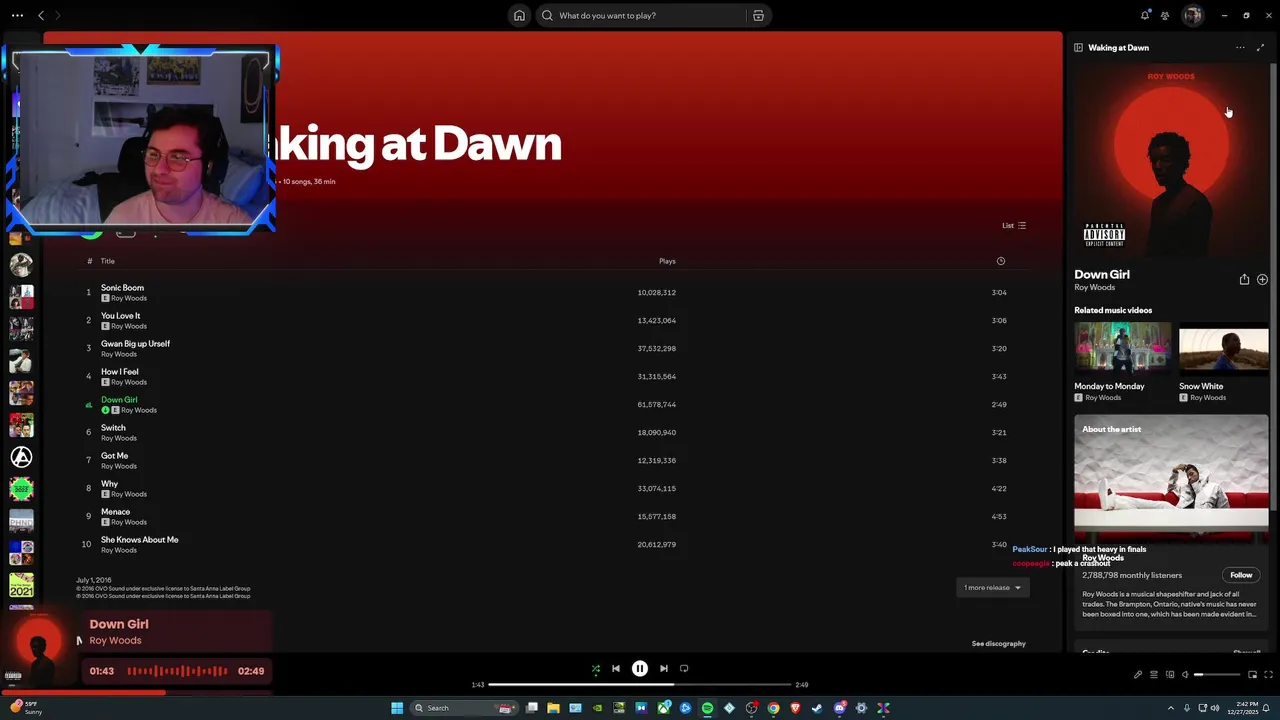
Task: Go back with the left arrow
Action: click(41, 15)
